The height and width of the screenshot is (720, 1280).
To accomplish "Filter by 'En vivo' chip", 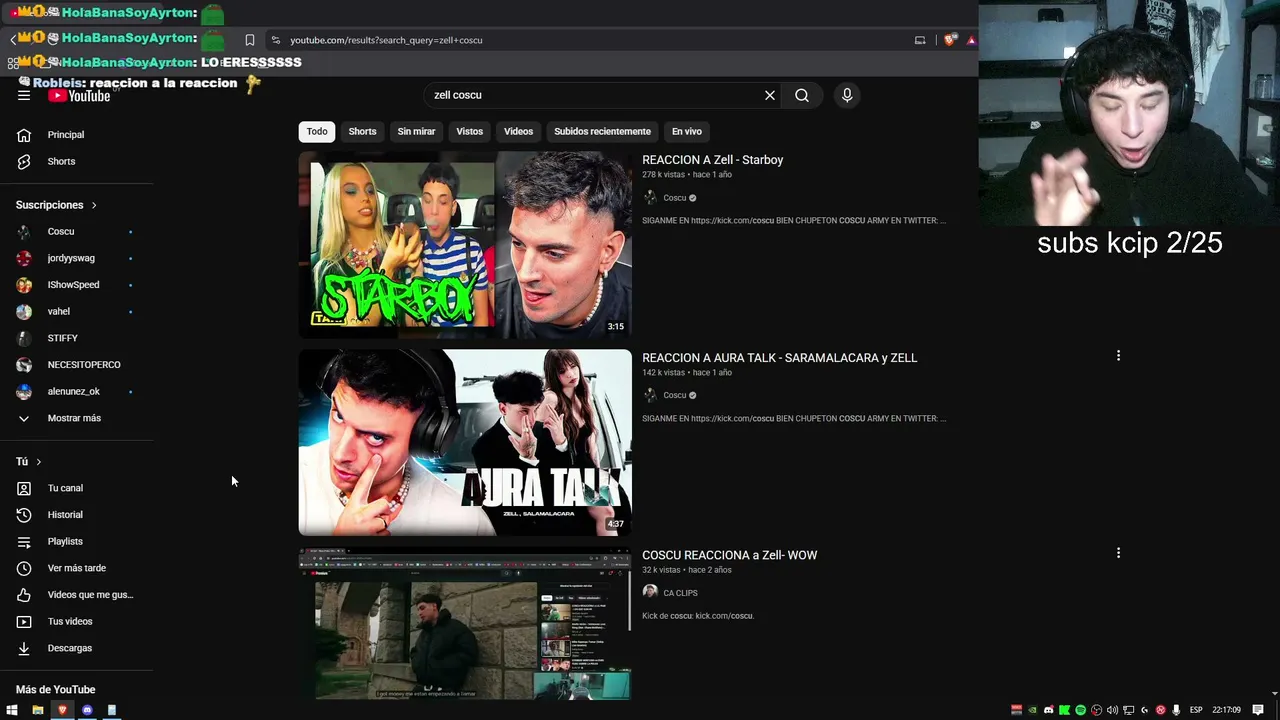I will 686,131.
